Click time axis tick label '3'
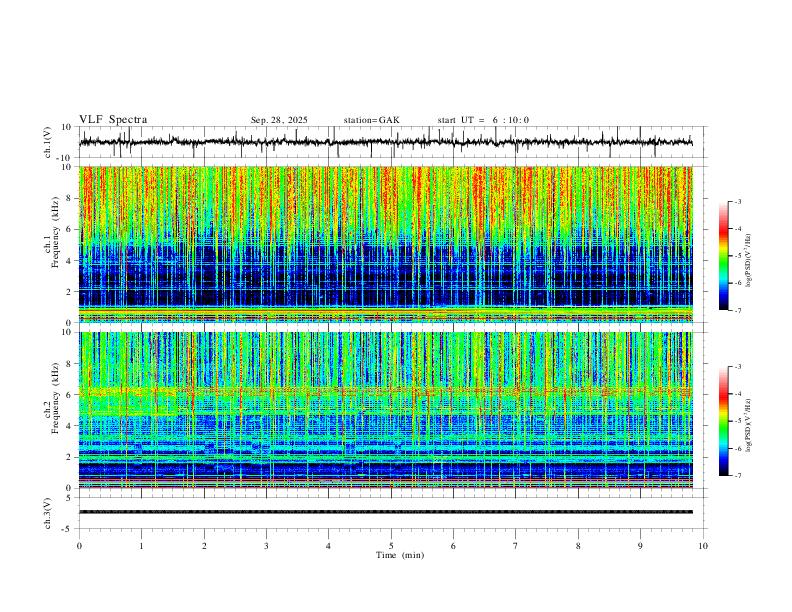The width and height of the screenshot is (792, 612). [x=266, y=546]
